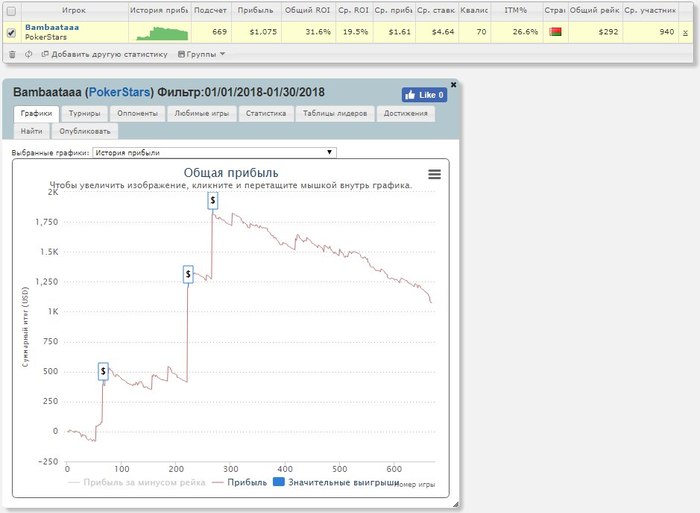Click the blue 'Значительные выигрыши' legend swatch
Image resolution: width=700 pixels, height=513 pixels.
(x=279, y=482)
